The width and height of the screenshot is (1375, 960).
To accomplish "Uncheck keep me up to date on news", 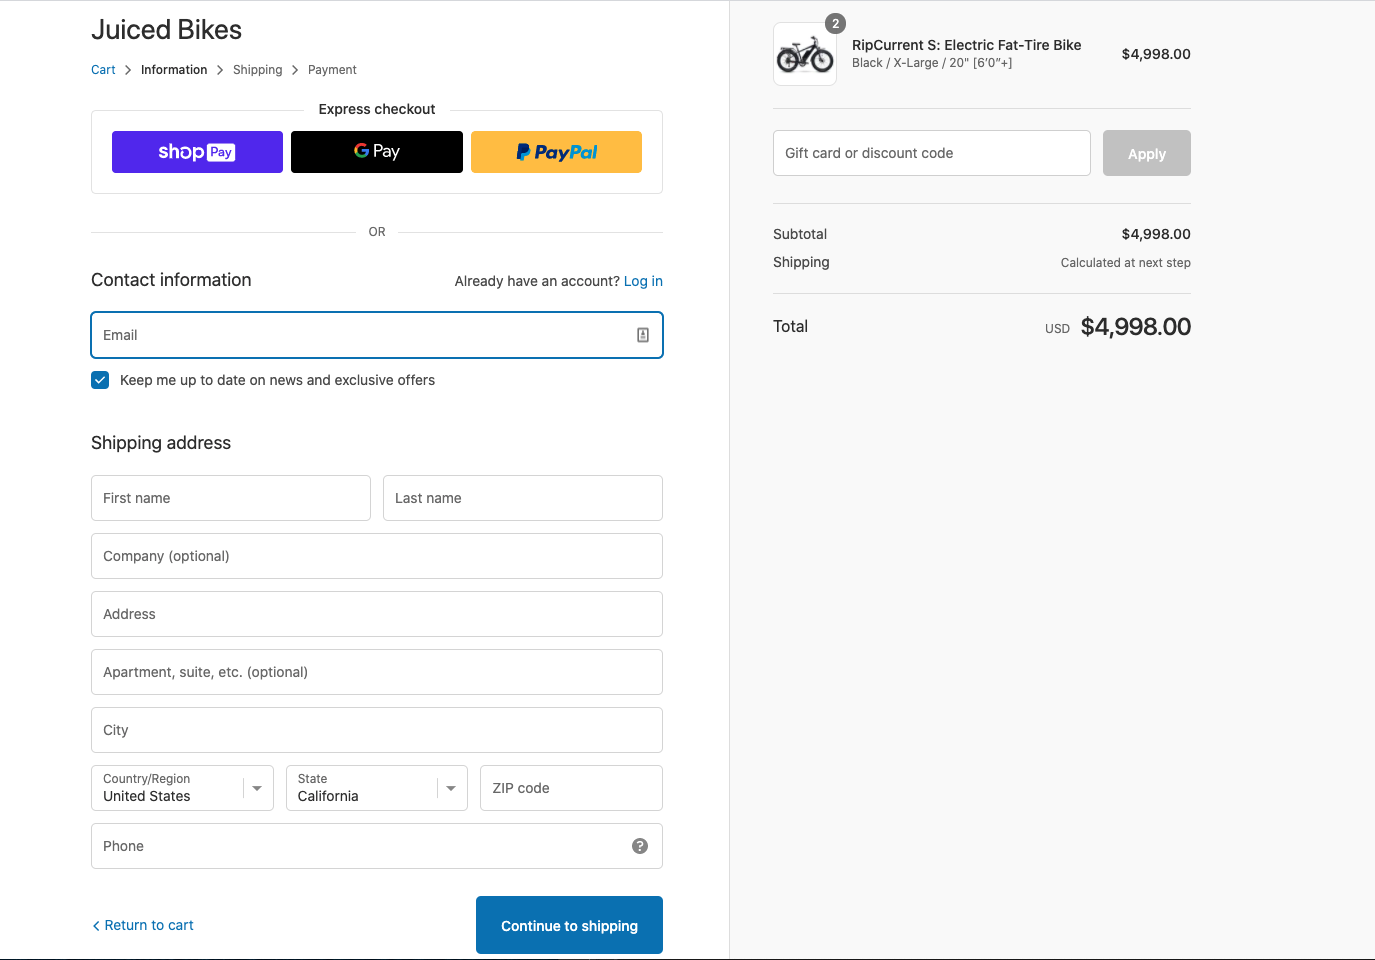I will tap(100, 380).
